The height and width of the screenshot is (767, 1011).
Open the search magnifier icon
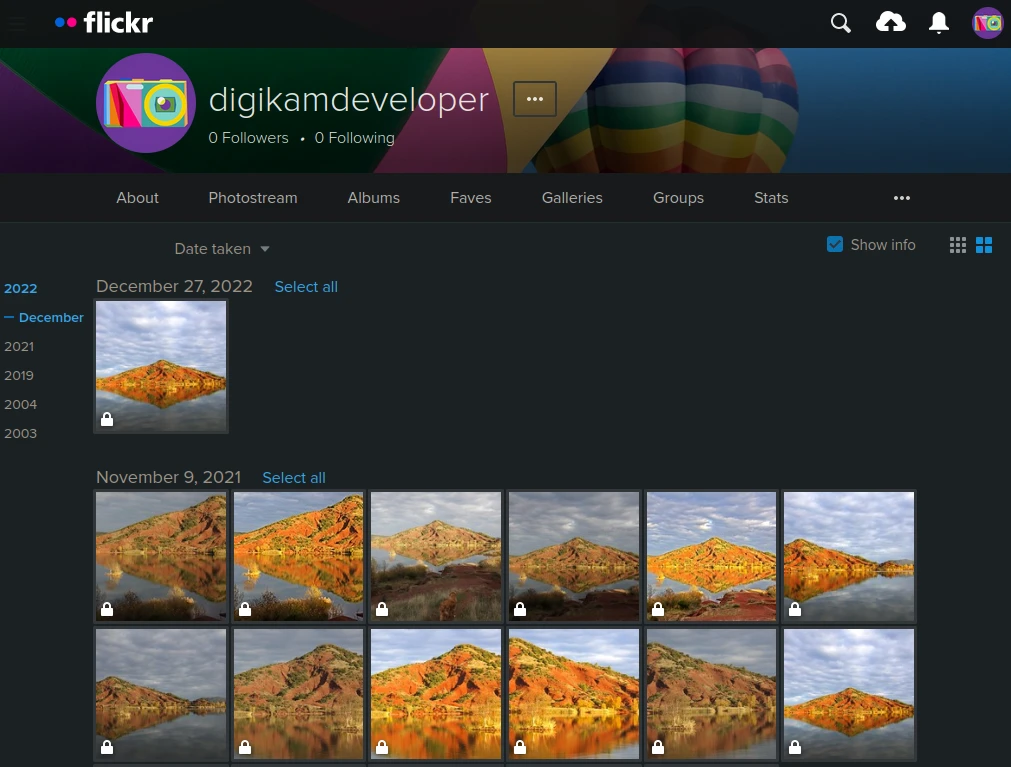pos(841,23)
